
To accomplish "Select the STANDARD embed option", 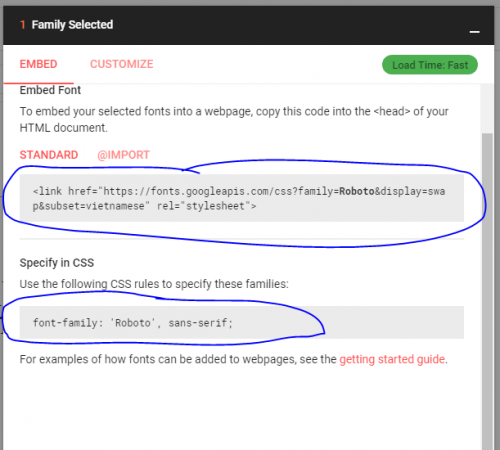I will (x=49, y=155).
